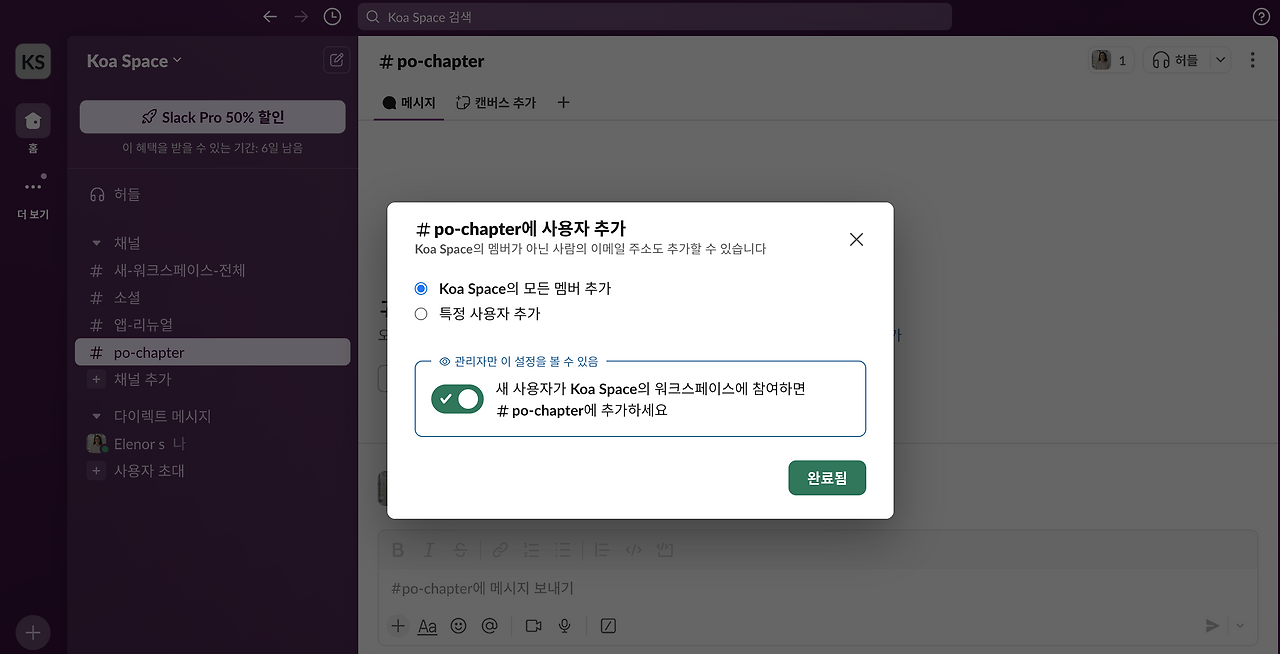Select the '특정 사용자 추가' radio button
The width and height of the screenshot is (1280, 654).
tap(421, 313)
